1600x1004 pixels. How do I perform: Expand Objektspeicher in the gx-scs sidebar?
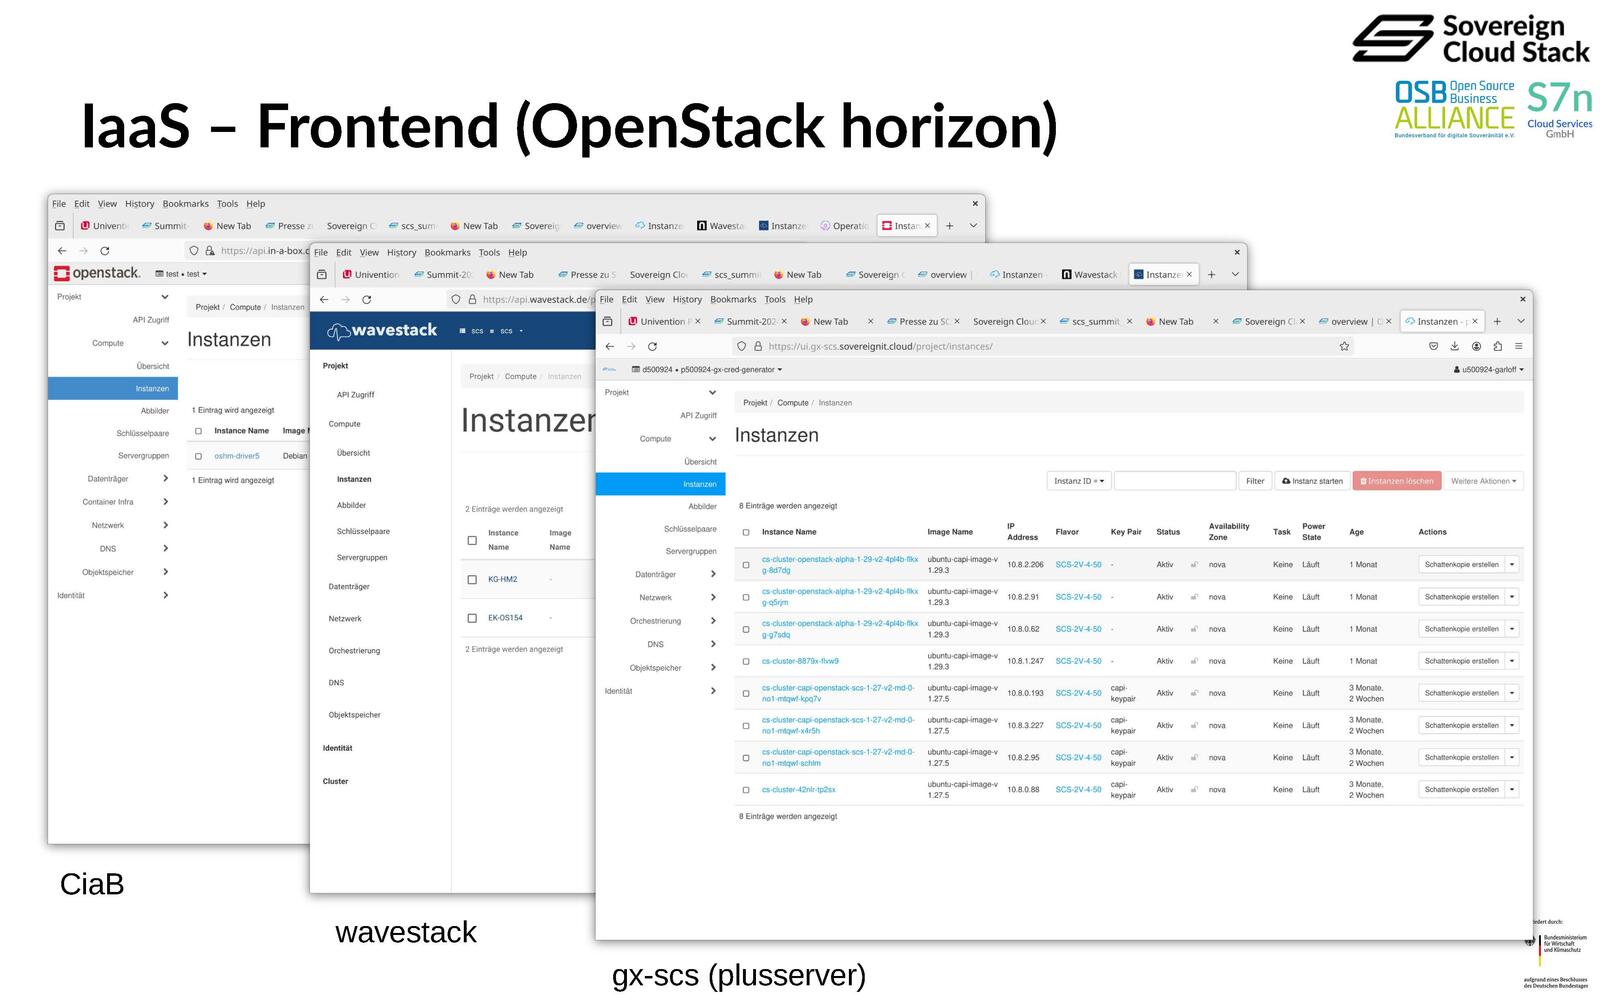(x=713, y=668)
